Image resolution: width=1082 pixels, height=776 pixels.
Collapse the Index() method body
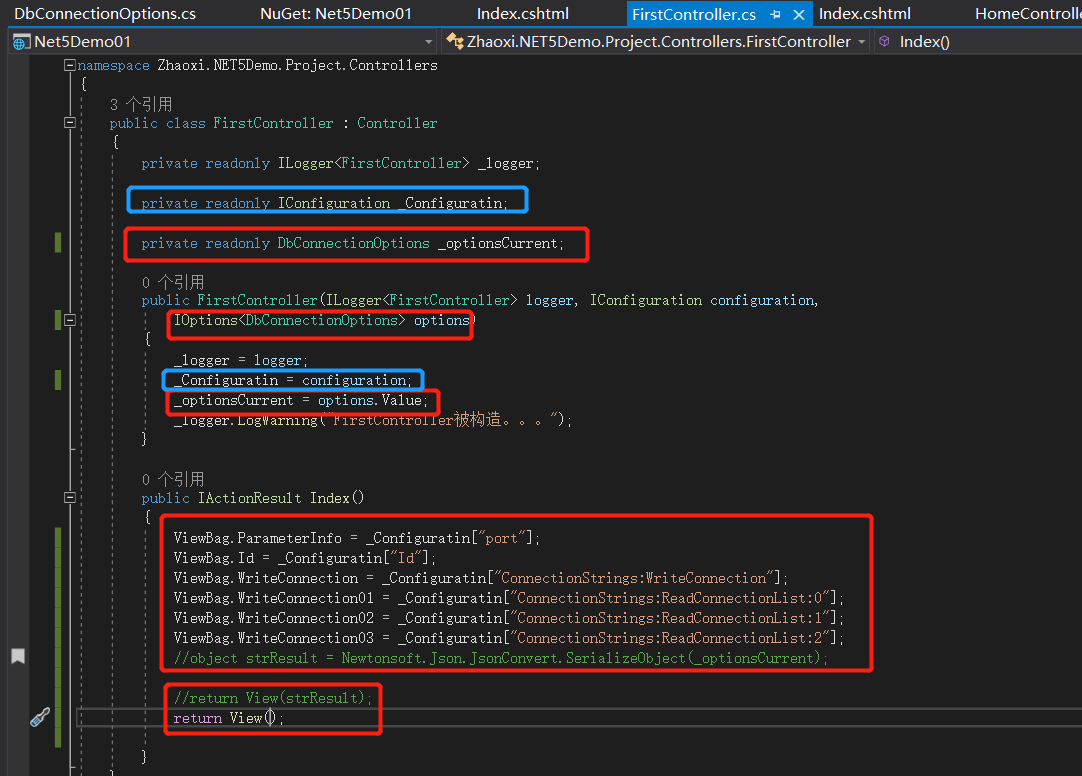[x=70, y=497]
